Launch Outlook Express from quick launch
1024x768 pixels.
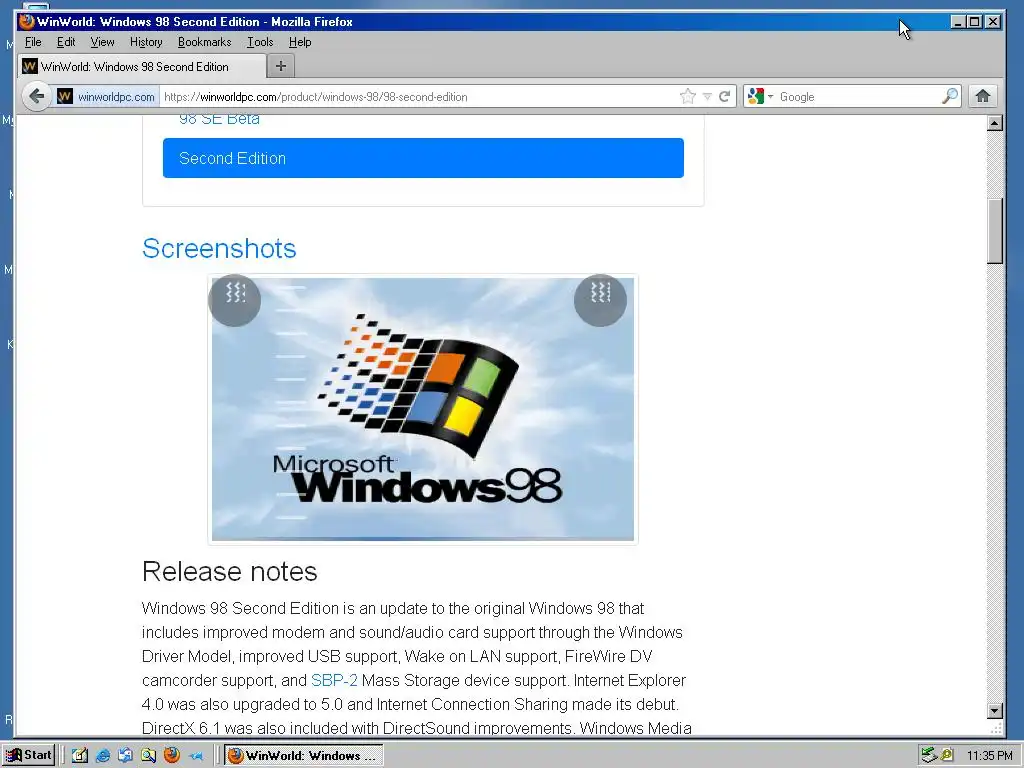tap(125, 756)
